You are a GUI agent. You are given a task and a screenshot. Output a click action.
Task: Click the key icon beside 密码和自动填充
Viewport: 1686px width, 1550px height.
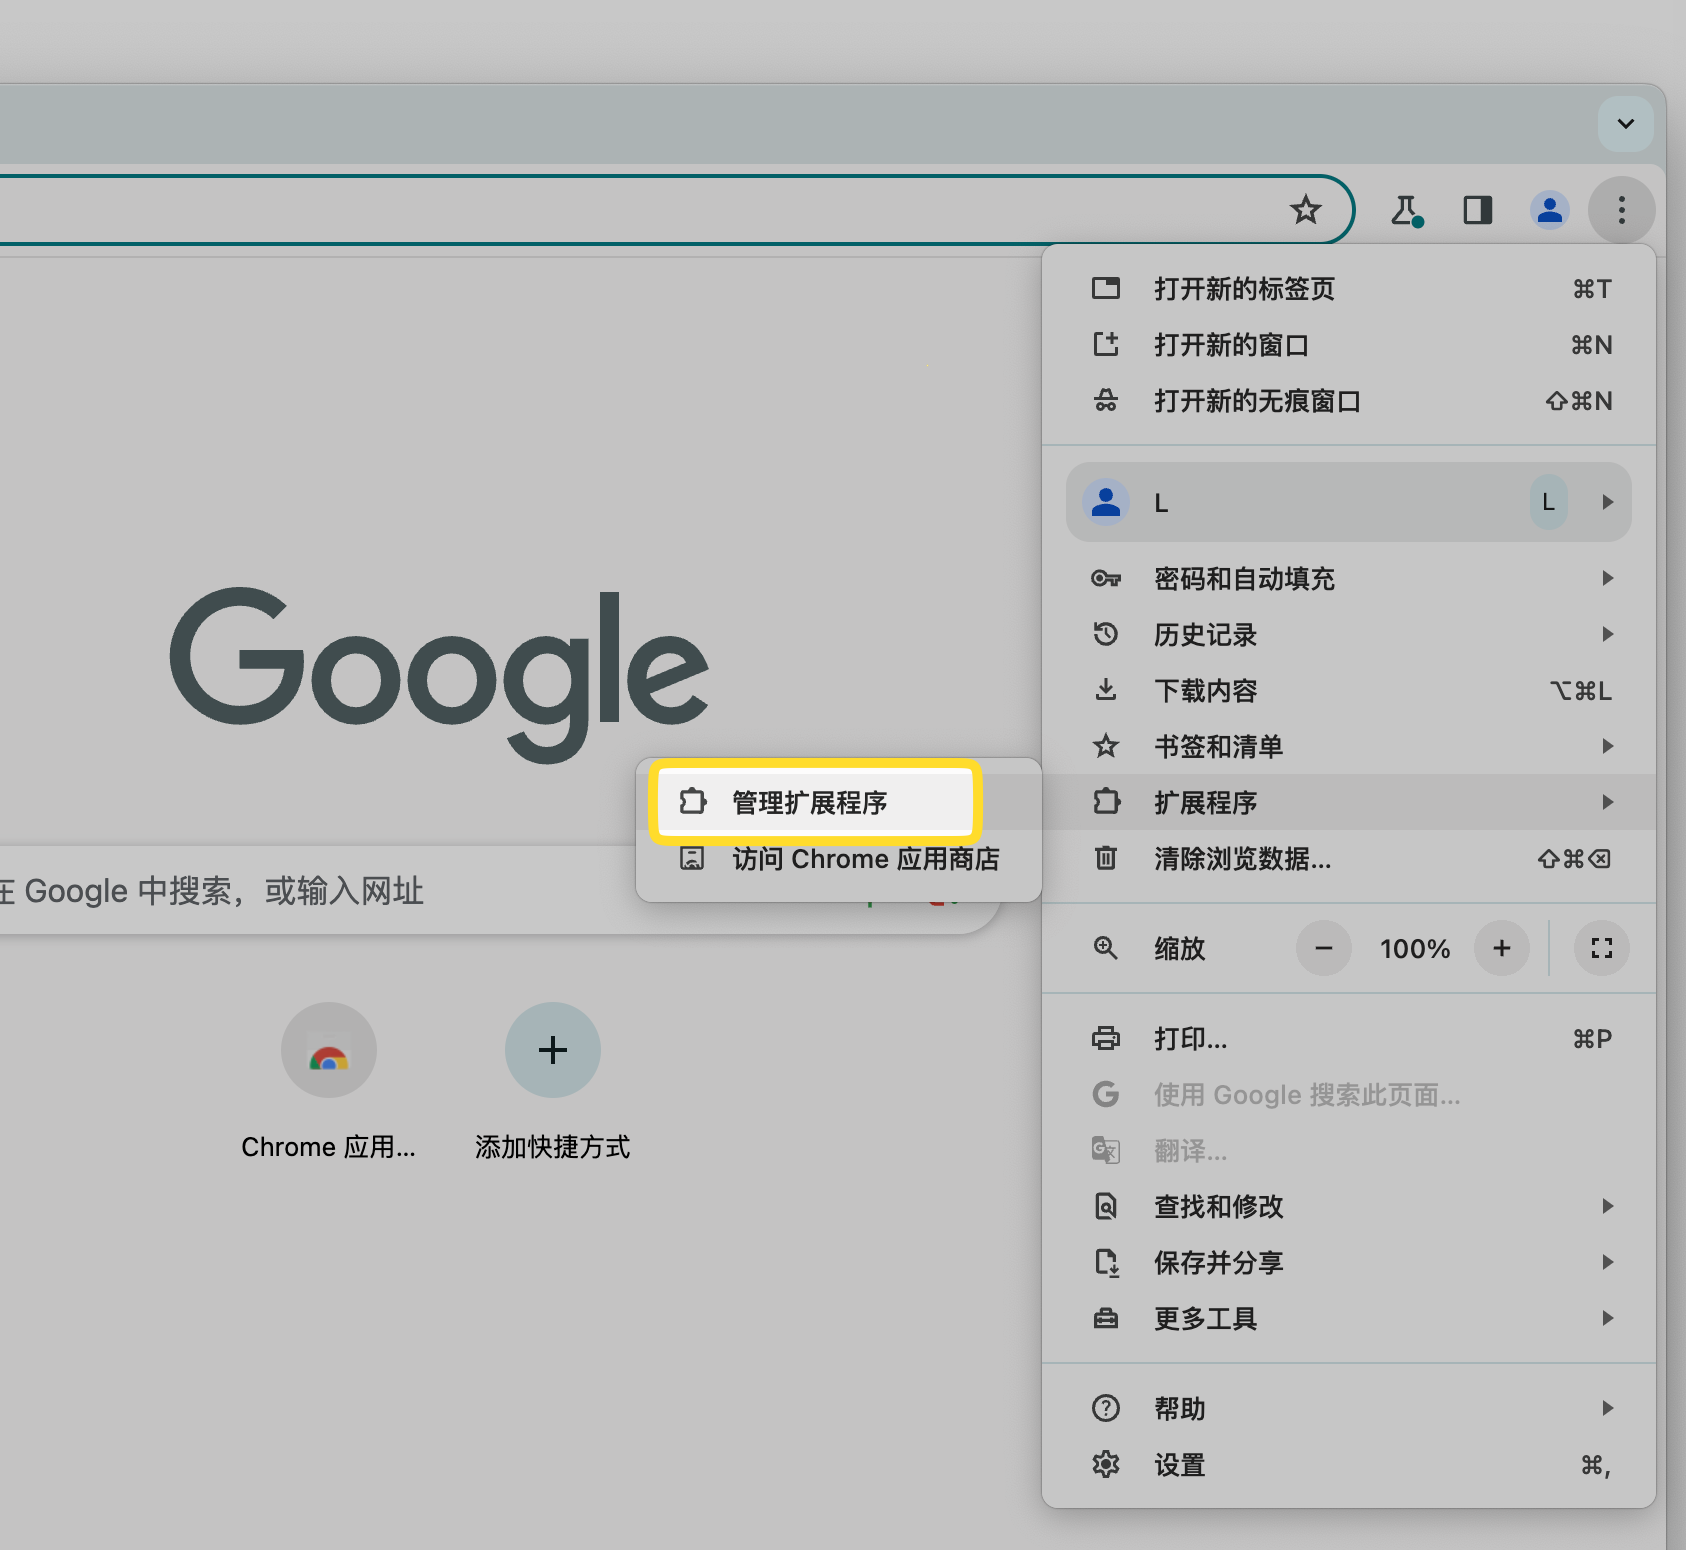(x=1106, y=578)
